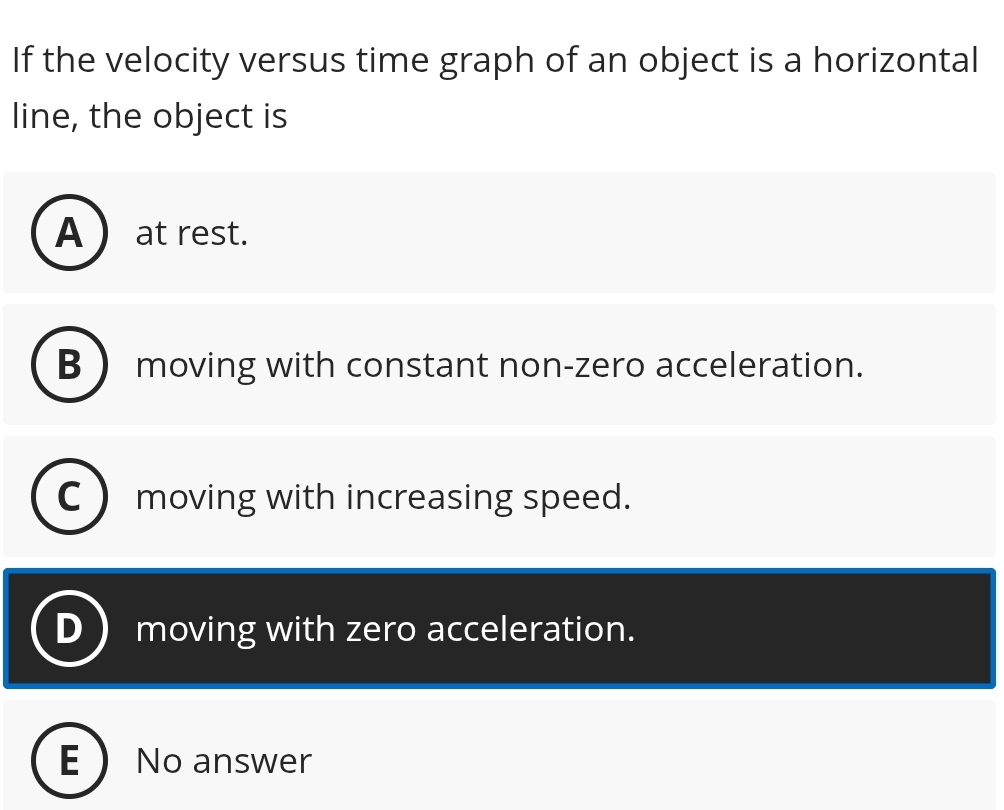Click the circled letter A badge

click(x=68, y=233)
